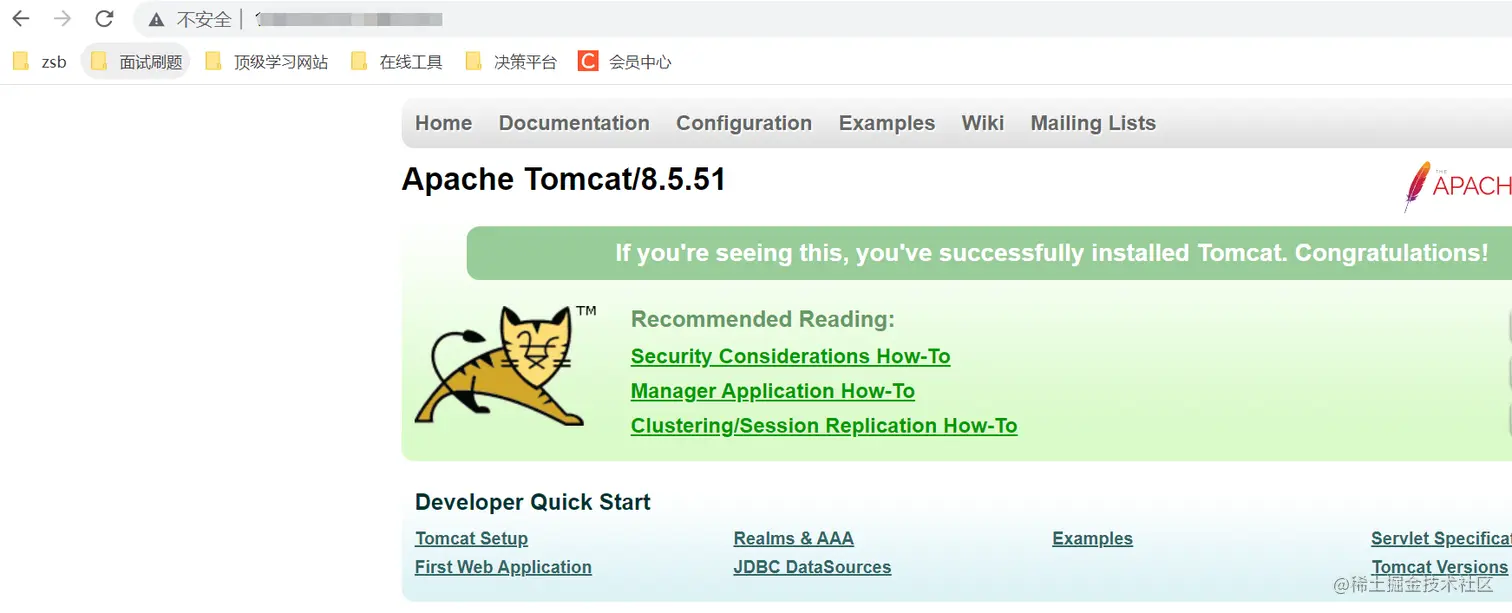The image size is (1512, 613).
Task: Open Security Considerations How-To link
Action: [x=790, y=356]
